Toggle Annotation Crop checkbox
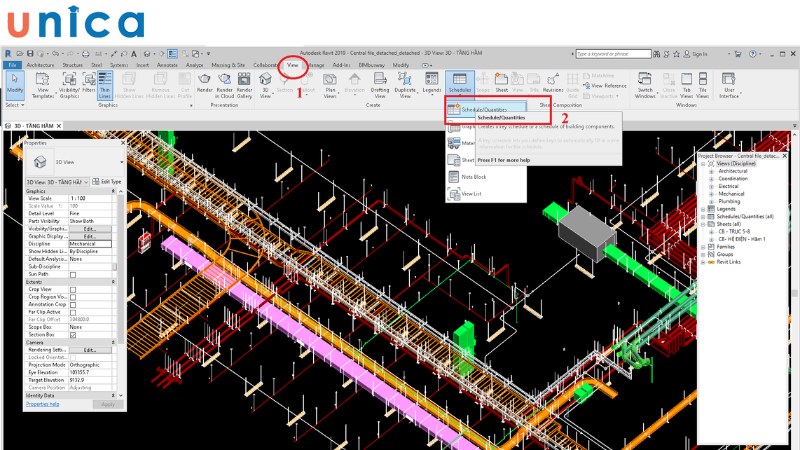Viewport: 800px width, 450px height. 73,305
